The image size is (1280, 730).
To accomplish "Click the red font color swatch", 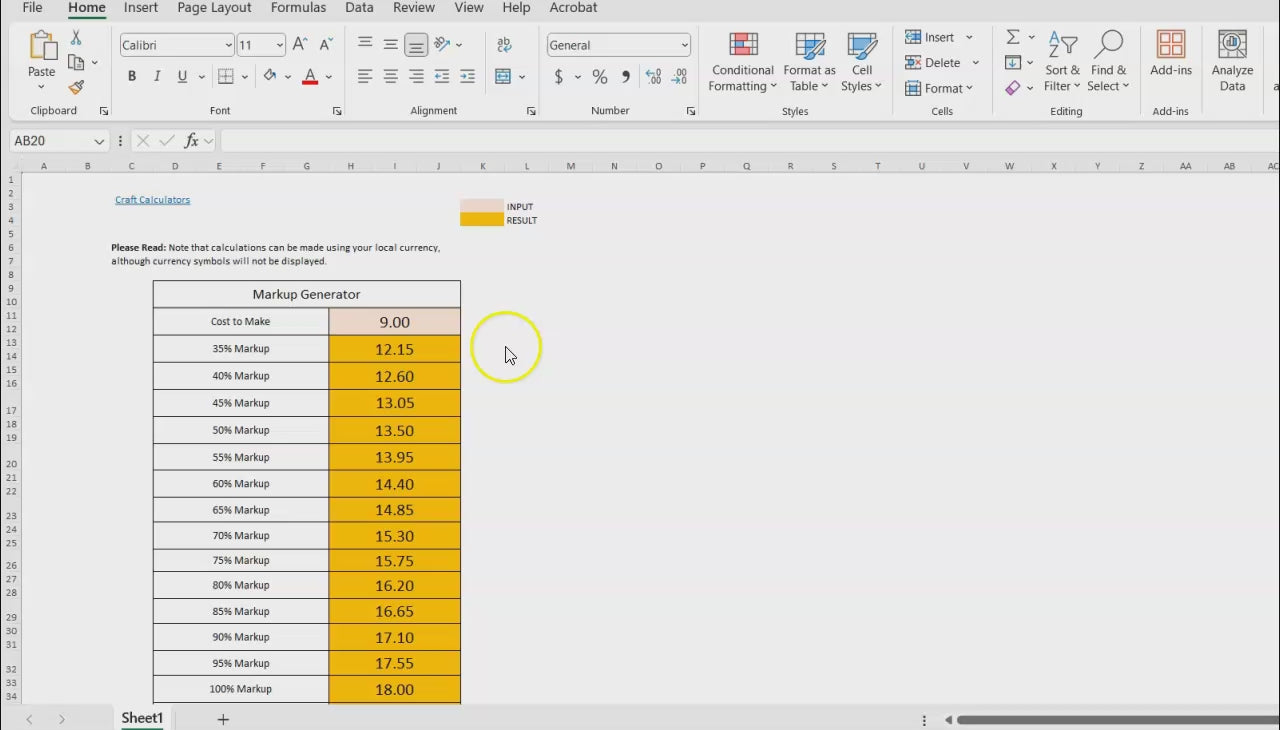I will click(310, 77).
